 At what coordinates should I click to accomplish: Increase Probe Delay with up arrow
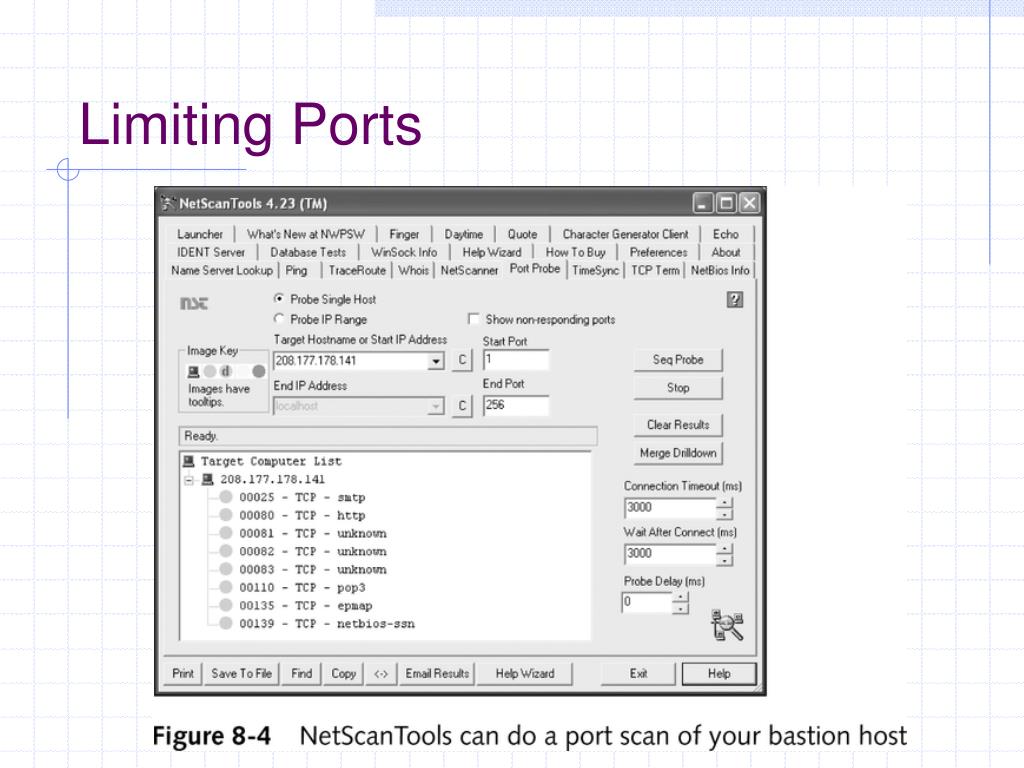tap(680, 598)
